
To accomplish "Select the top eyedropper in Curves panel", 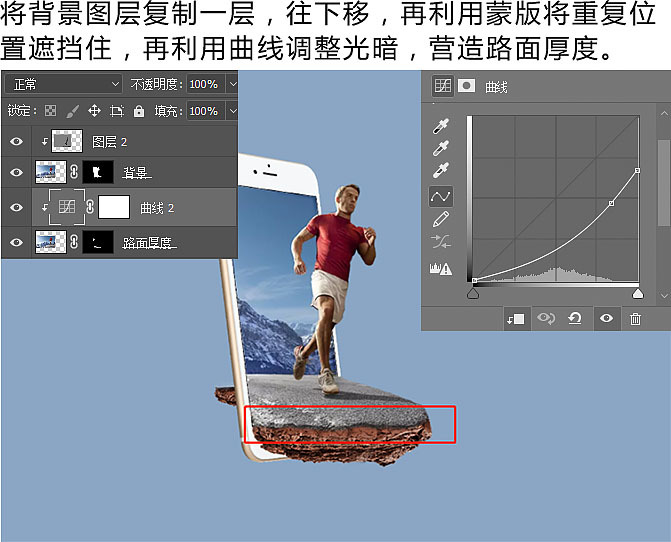I will point(440,127).
